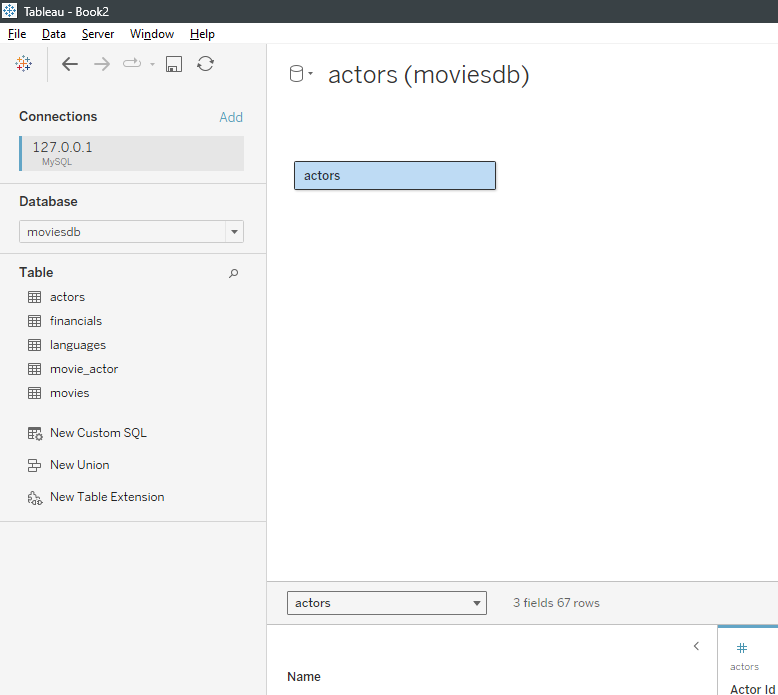This screenshot has height=695, width=778.
Task: Click the redo arrow toolbar icon
Action: tap(132, 63)
